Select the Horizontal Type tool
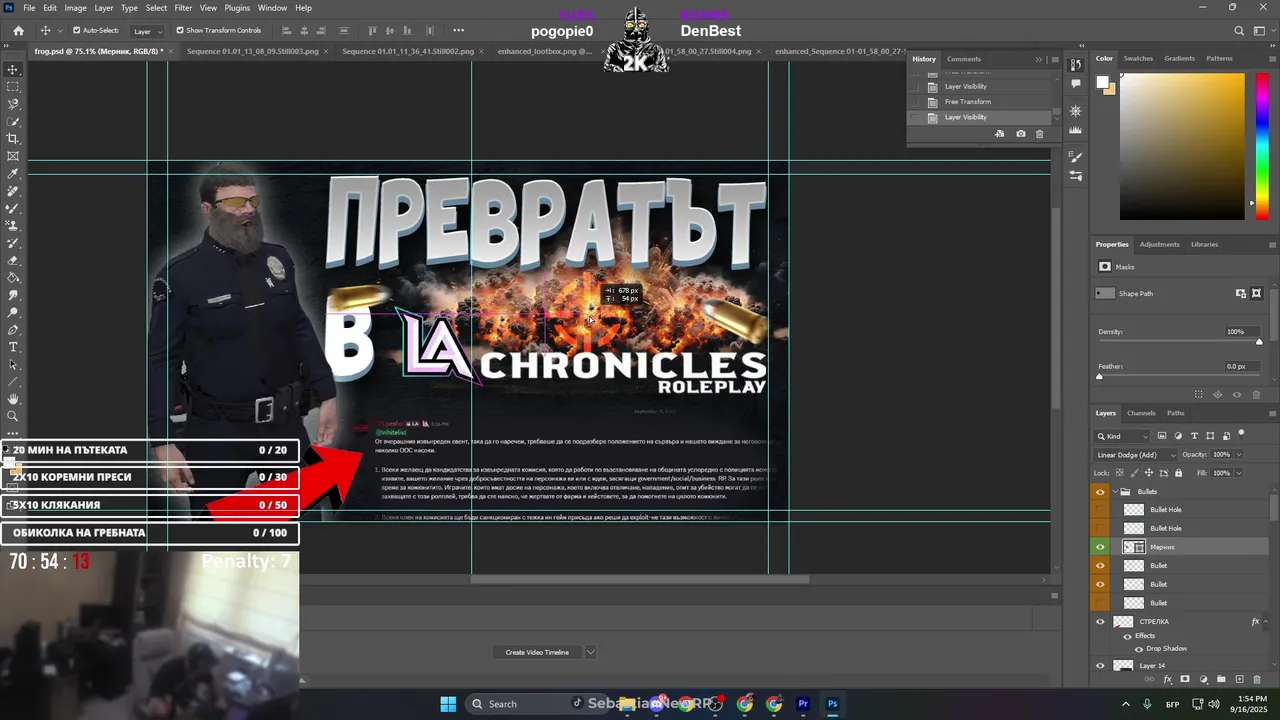Image resolution: width=1280 pixels, height=720 pixels. tap(13, 347)
